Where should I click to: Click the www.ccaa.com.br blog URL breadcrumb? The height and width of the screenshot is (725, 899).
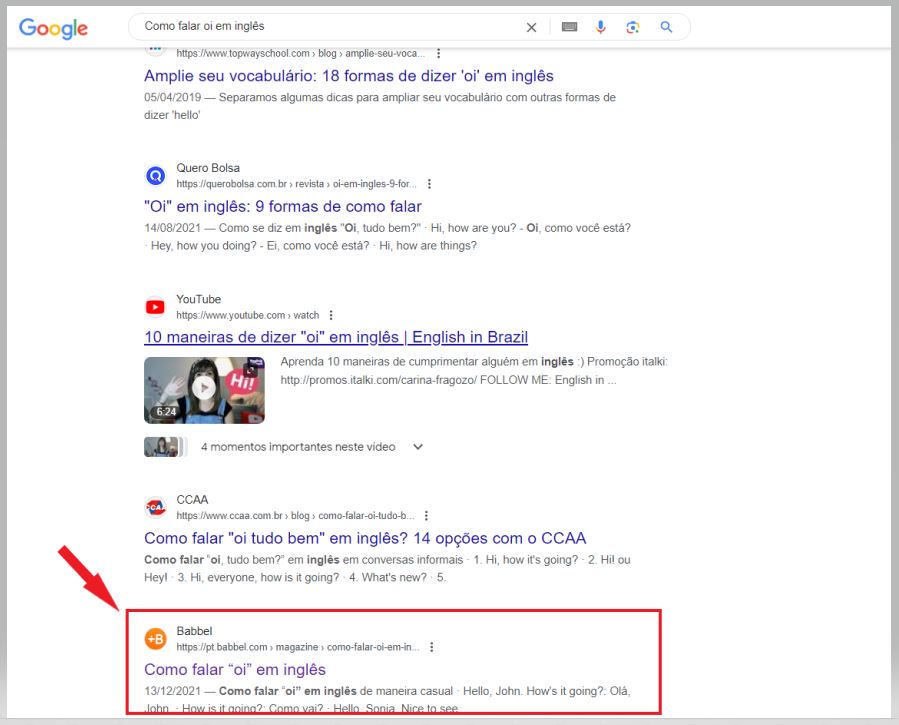[x=295, y=516]
